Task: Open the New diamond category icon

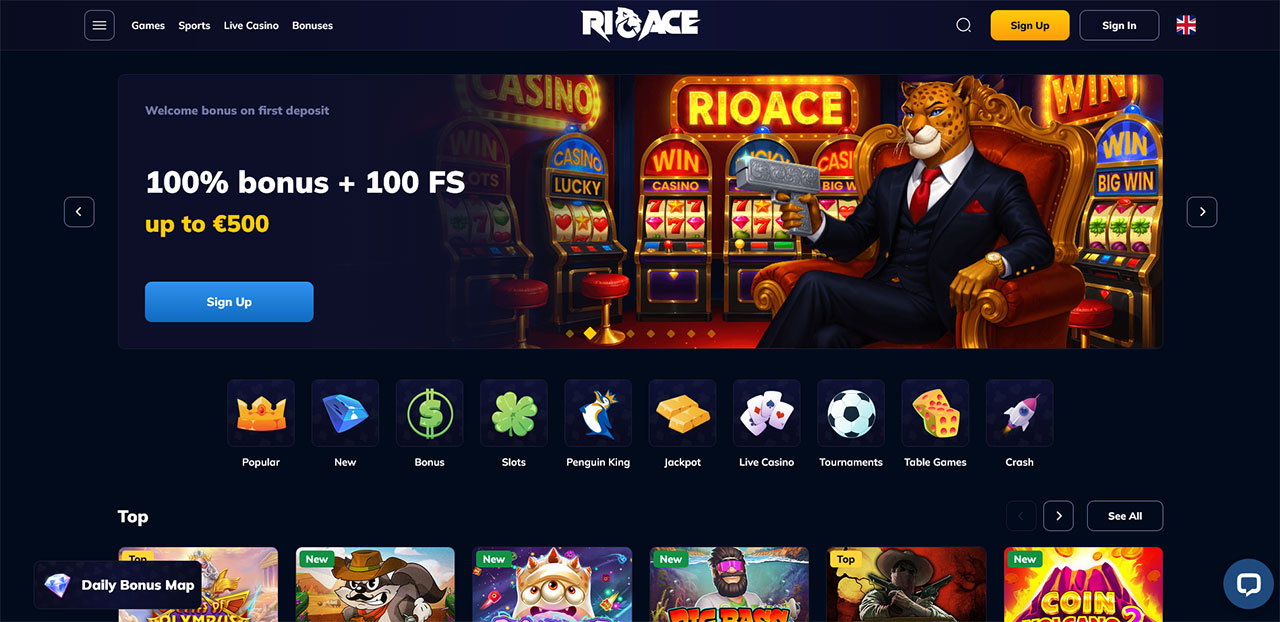Action: [x=345, y=413]
